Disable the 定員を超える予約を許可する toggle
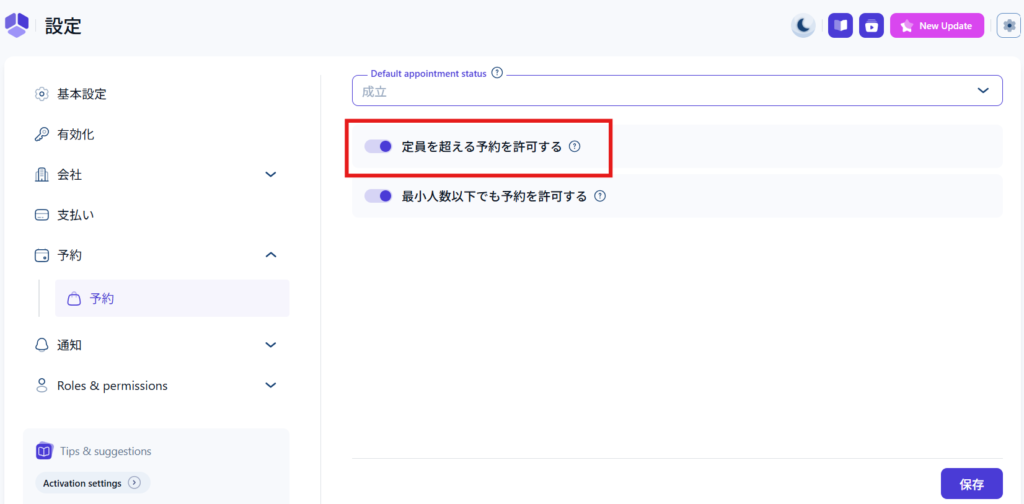1024x504 pixels. tap(378, 146)
